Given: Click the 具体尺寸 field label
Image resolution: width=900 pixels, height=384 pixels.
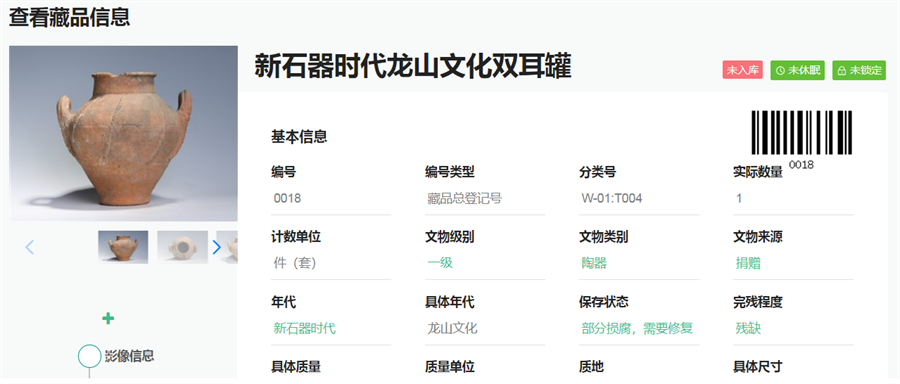Looking at the screenshot, I should click(x=758, y=366).
